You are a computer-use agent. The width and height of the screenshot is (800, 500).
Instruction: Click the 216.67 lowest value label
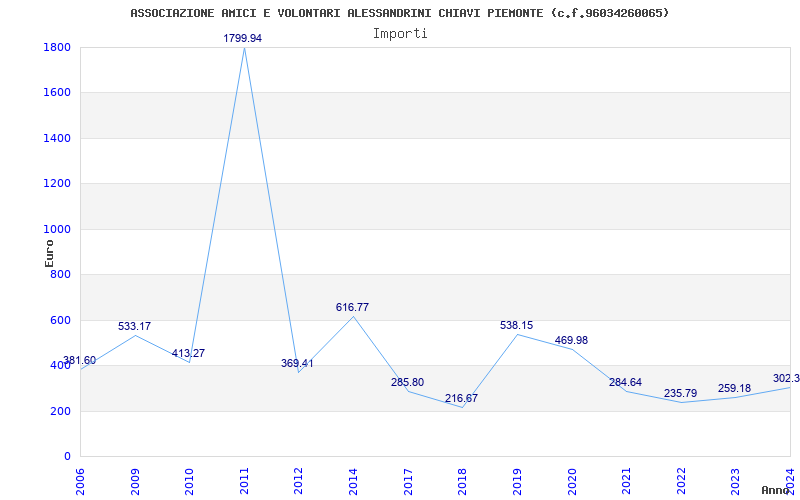pos(461,398)
